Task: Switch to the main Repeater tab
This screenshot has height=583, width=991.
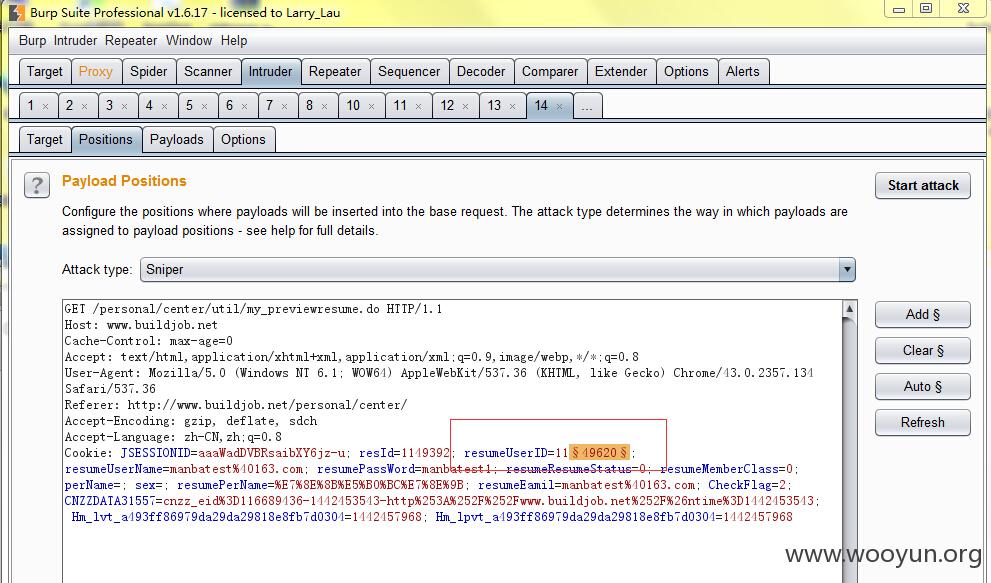Action: point(335,71)
